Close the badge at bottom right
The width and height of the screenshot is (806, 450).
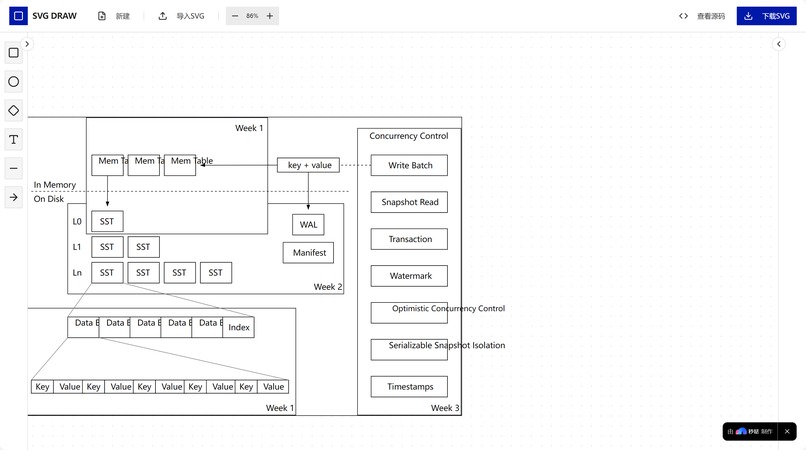click(787, 431)
